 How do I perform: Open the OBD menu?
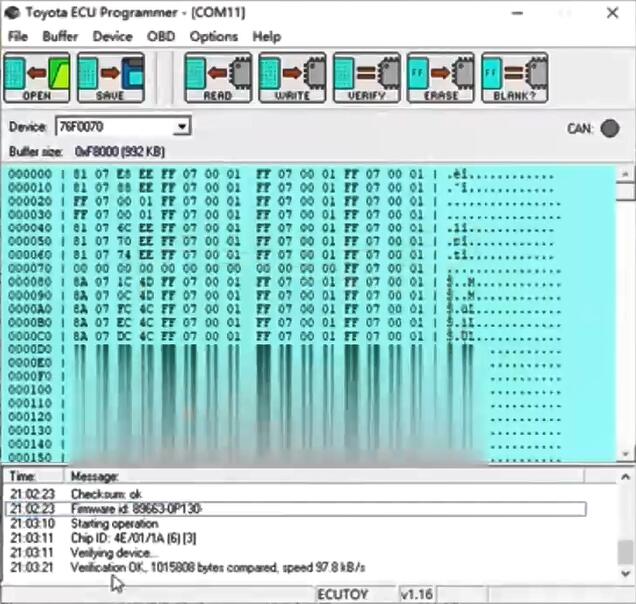161,37
